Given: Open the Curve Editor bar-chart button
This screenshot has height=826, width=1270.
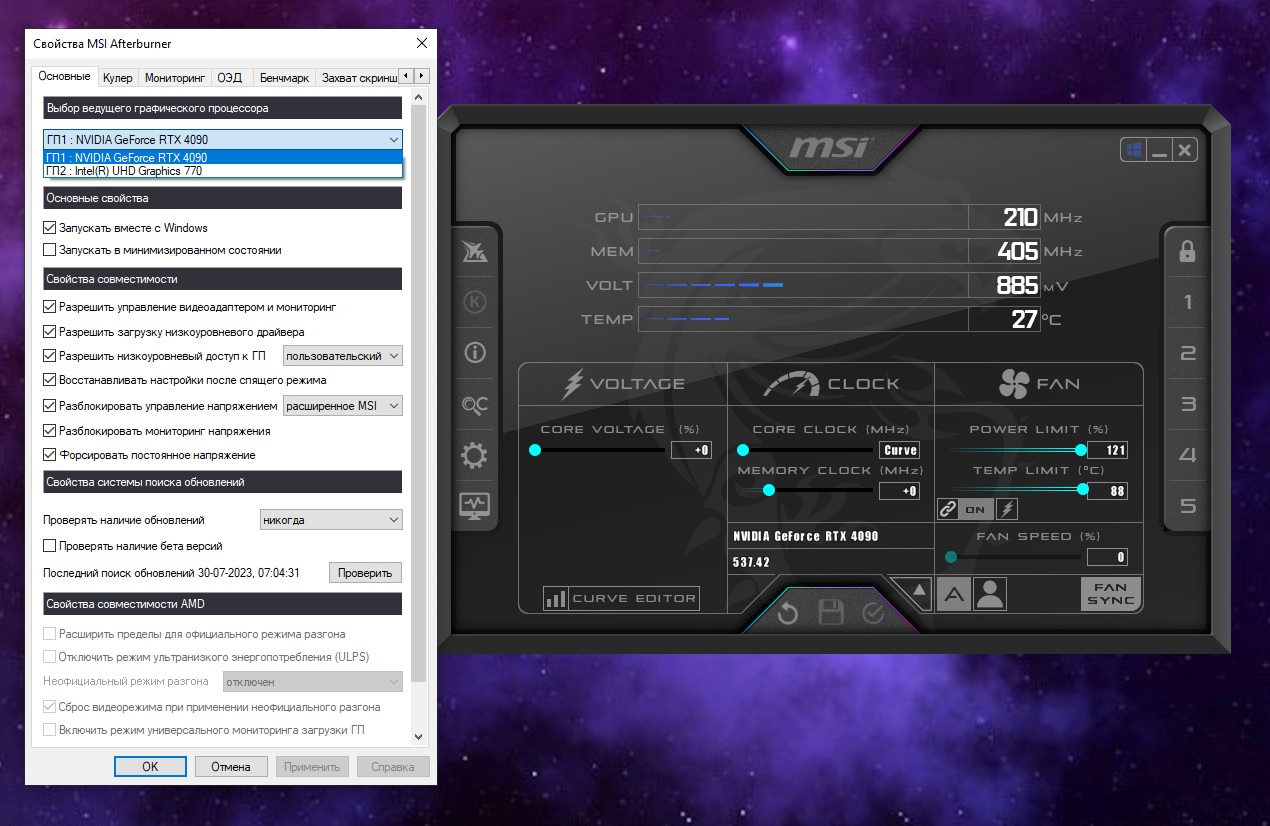Looking at the screenshot, I should 620,598.
